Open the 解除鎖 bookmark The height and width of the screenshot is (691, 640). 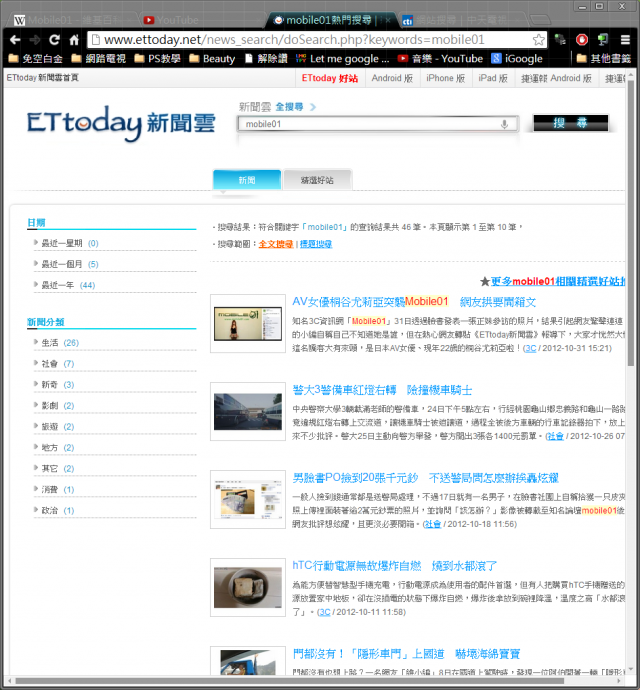[266, 59]
